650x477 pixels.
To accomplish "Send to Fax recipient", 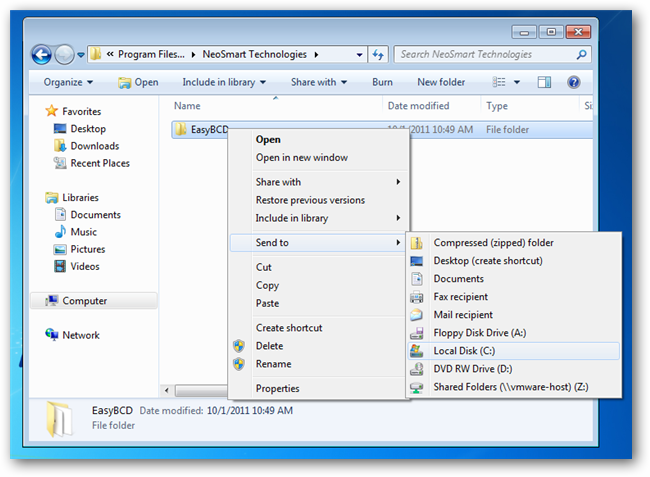I will (514, 297).
